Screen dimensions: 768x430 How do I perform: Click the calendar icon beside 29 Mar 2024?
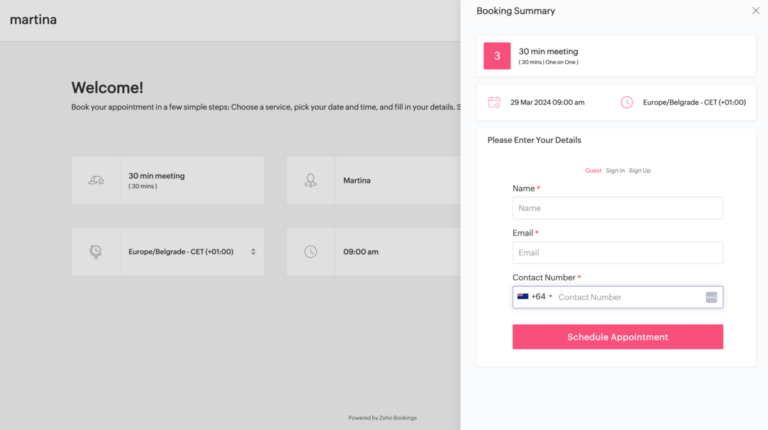coord(494,102)
